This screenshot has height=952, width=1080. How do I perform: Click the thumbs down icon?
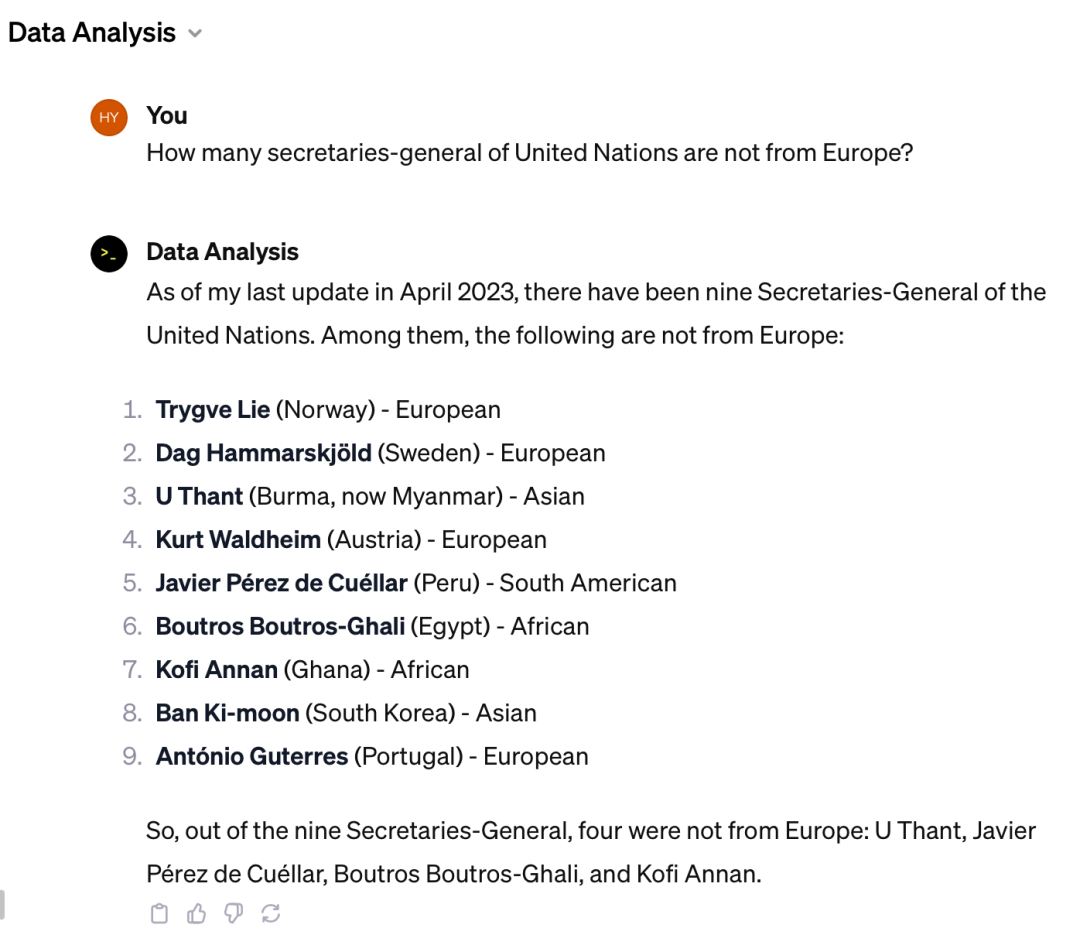[x=233, y=913]
